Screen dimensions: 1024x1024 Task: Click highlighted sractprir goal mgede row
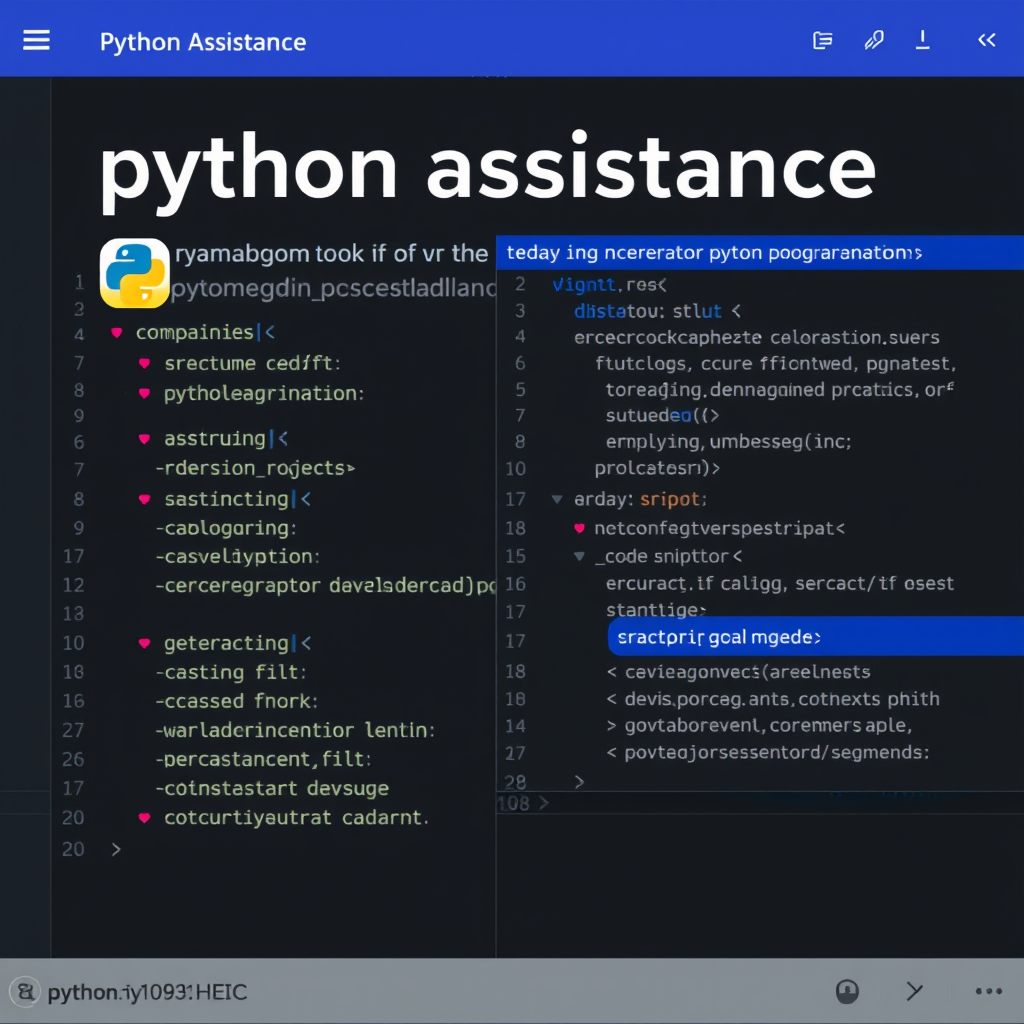[816, 637]
